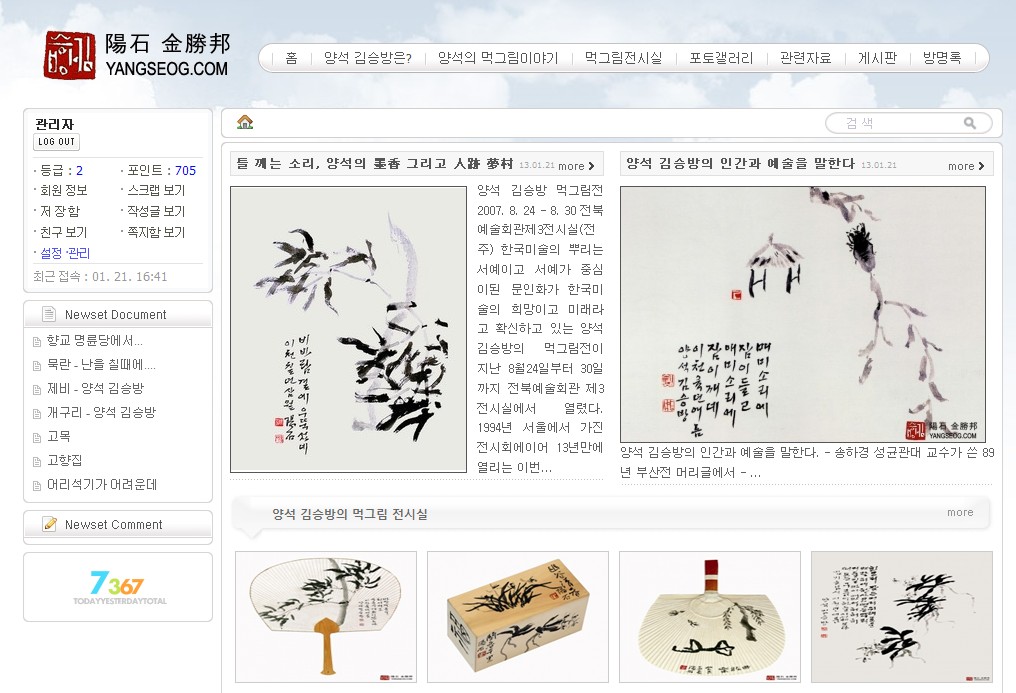Click the 포인트 value 705

click(x=185, y=170)
